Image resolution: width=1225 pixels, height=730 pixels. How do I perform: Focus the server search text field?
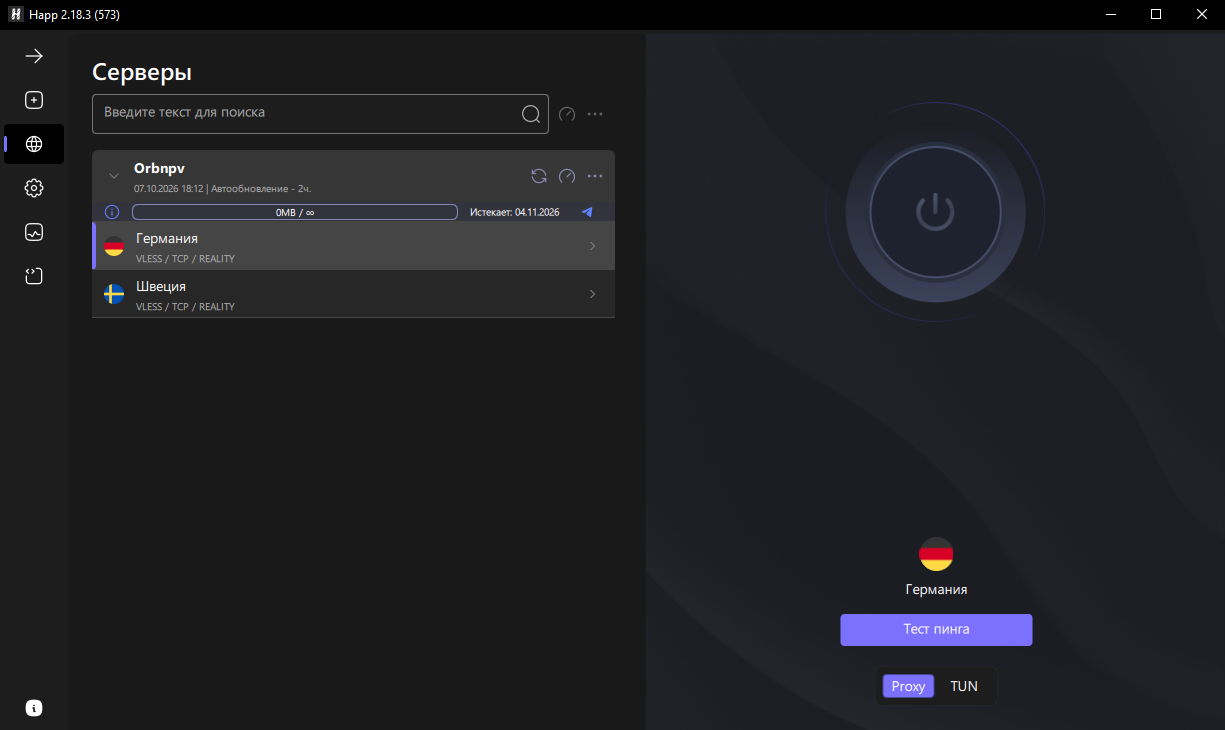320,114
